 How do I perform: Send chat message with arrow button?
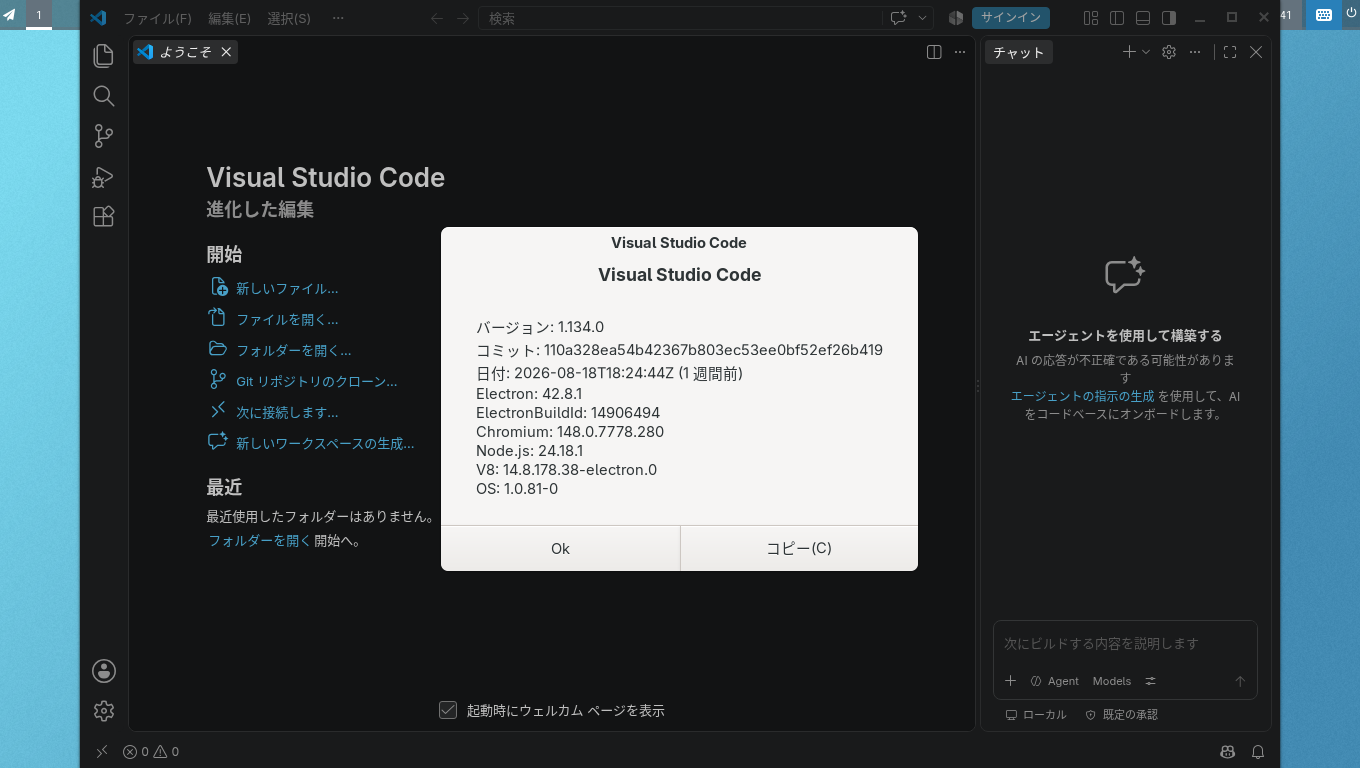click(x=1240, y=681)
